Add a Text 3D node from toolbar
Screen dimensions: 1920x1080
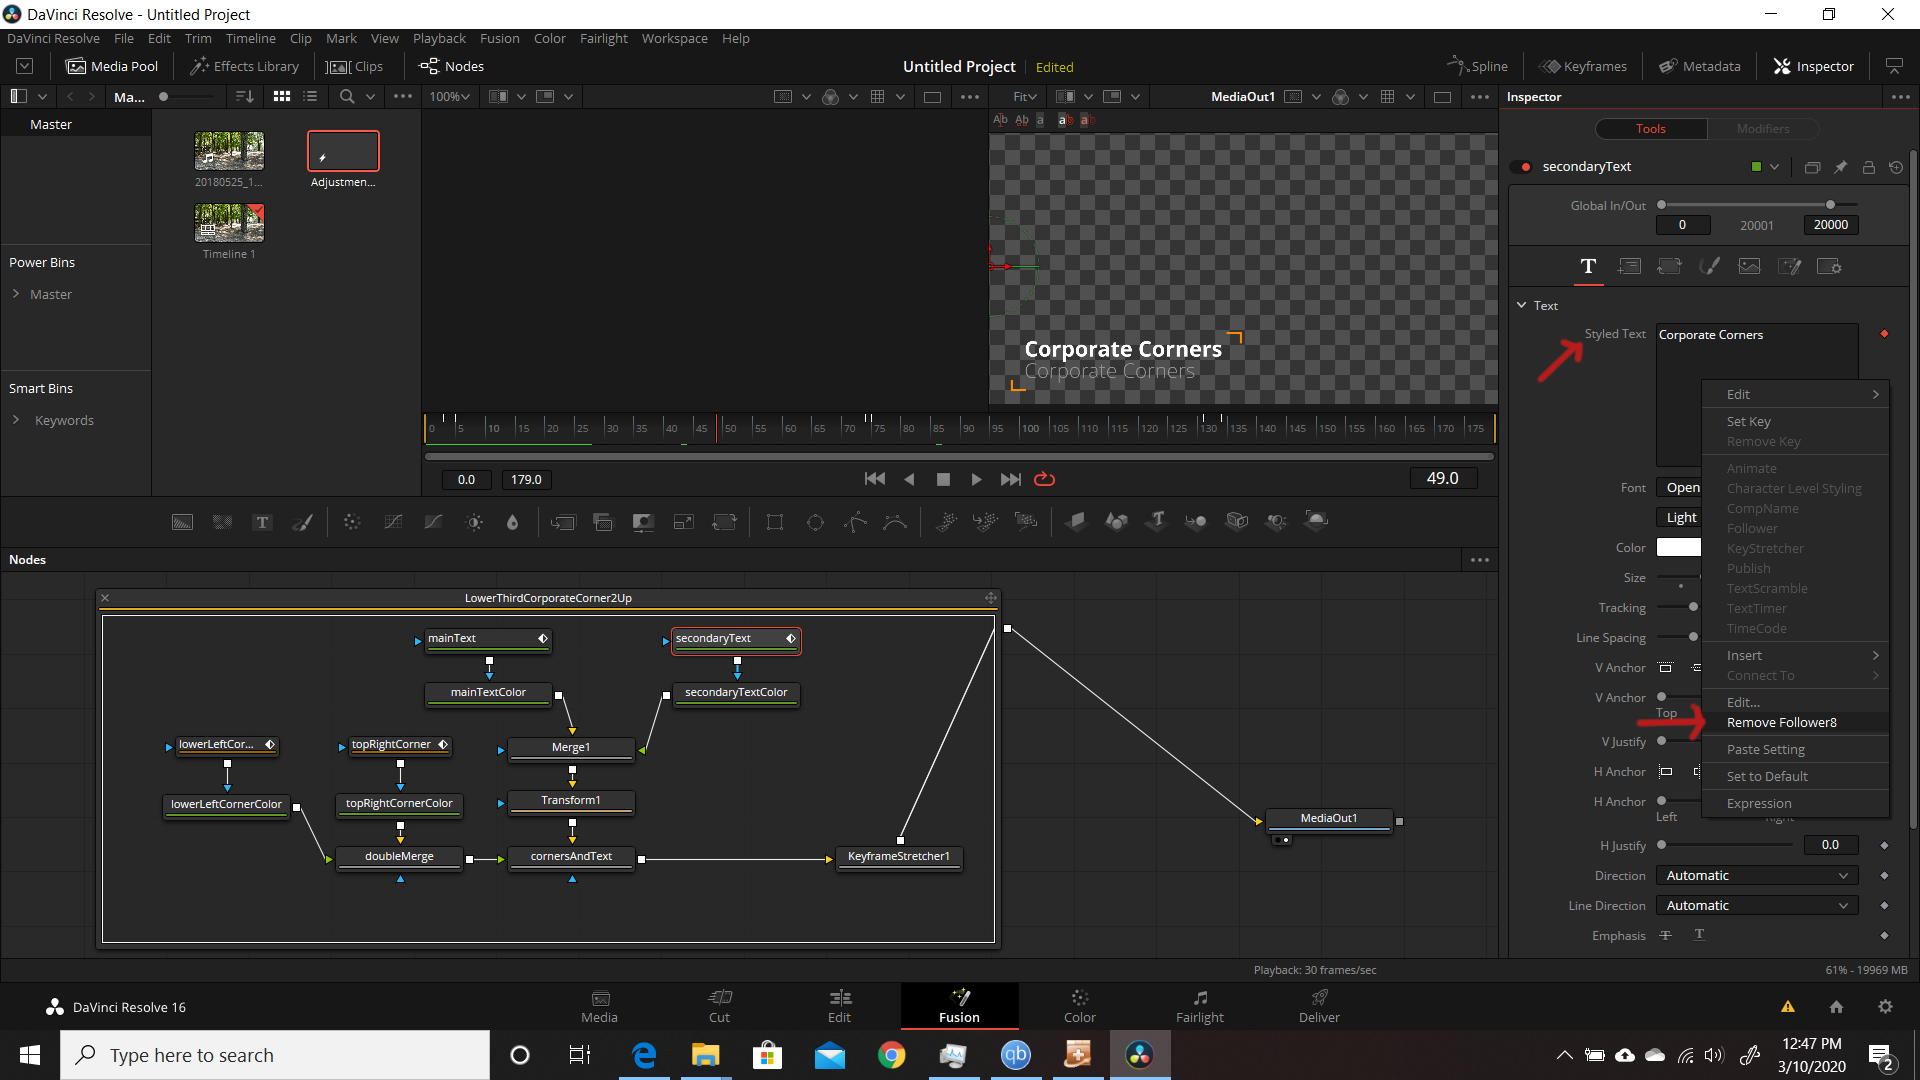[x=1157, y=521]
